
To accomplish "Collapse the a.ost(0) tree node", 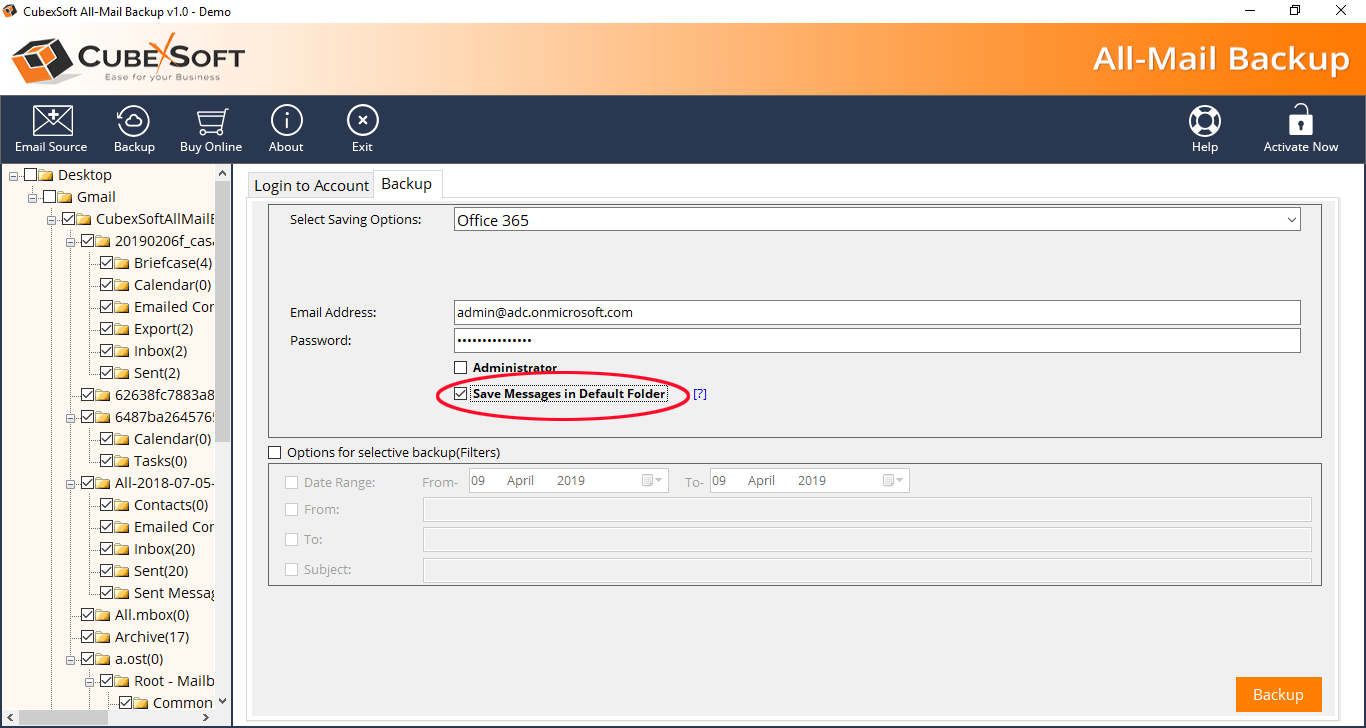I will 71,659.
